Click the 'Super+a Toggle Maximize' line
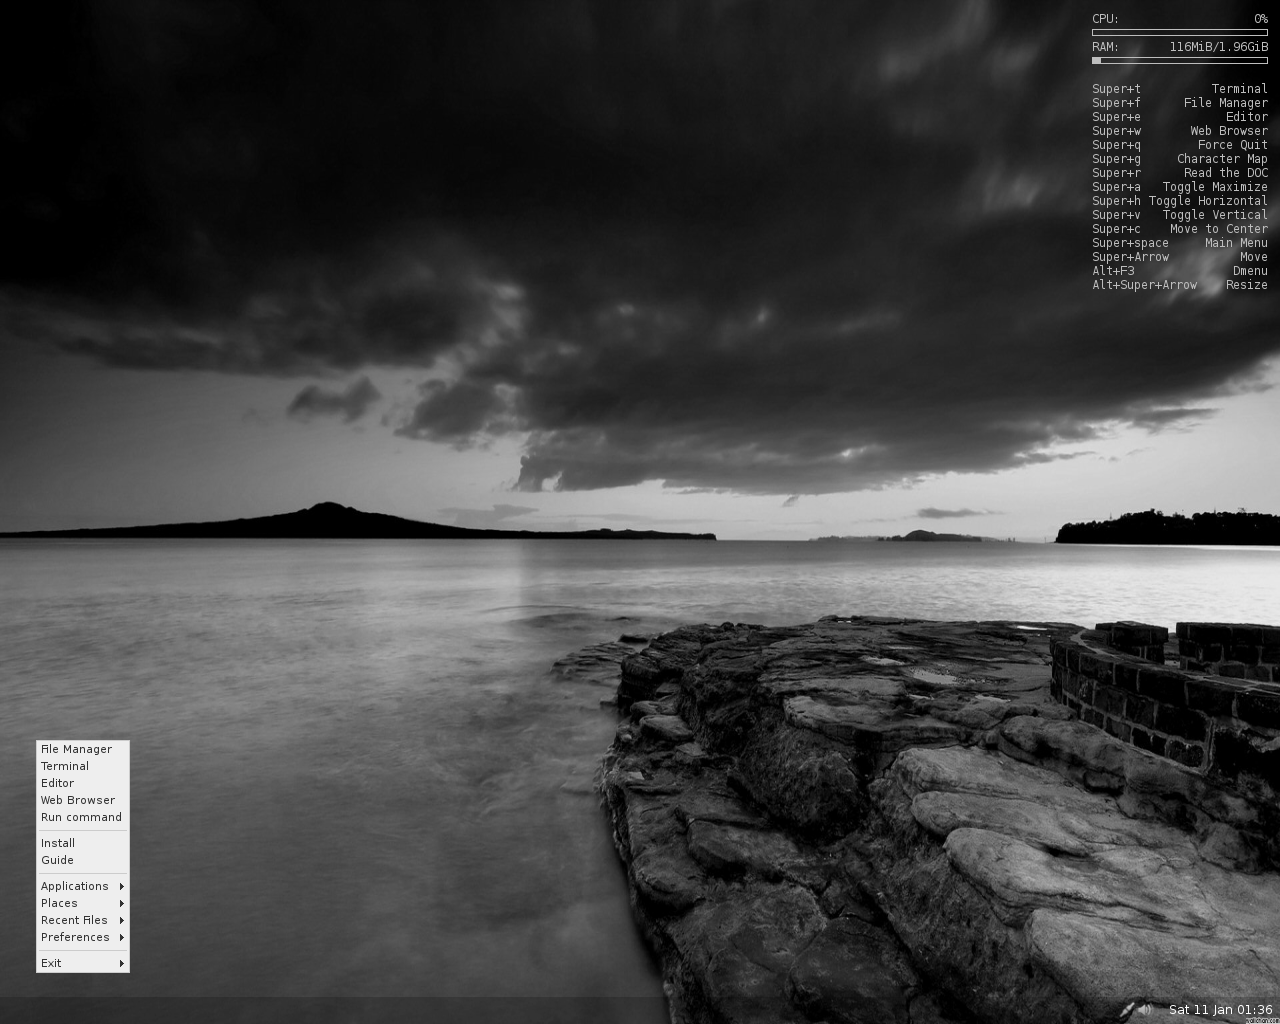Screen dimensions: 1280x1024 (1180, 187)
